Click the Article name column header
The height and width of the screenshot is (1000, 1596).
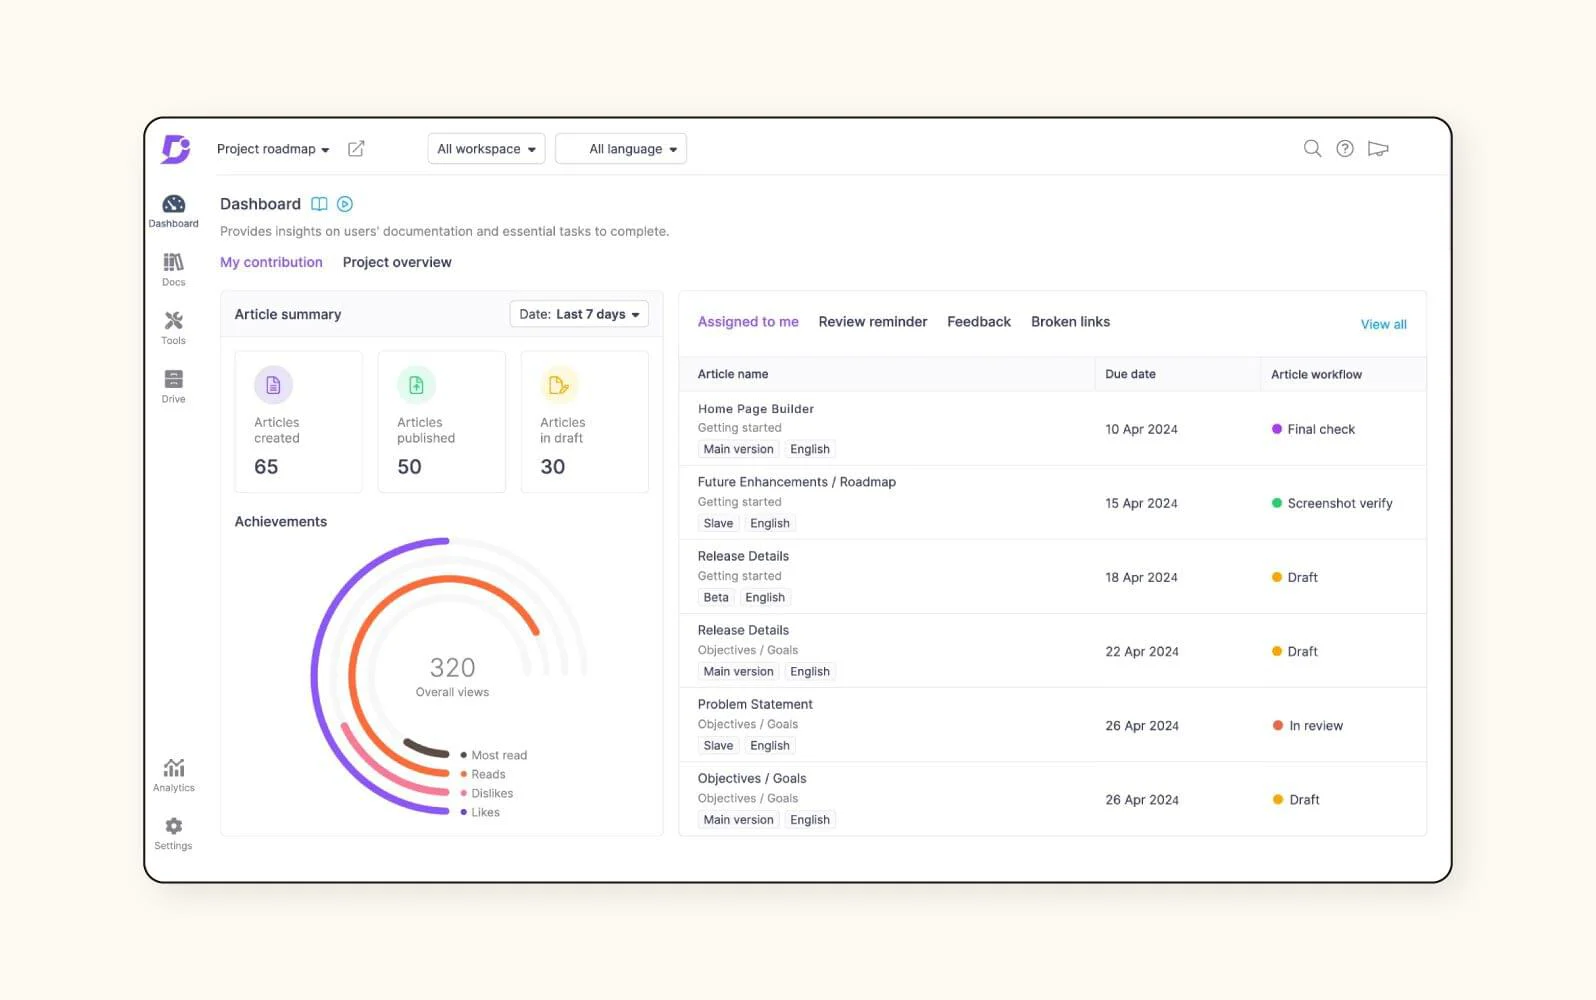point(733,374)
